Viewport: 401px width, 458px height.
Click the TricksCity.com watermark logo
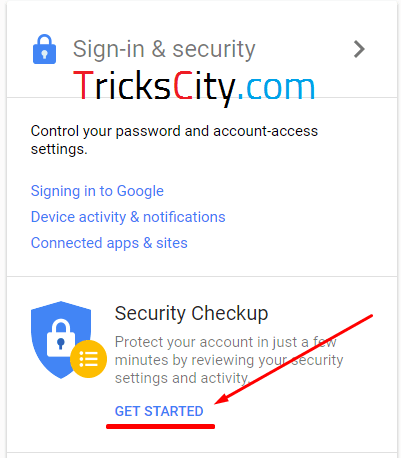194,87
